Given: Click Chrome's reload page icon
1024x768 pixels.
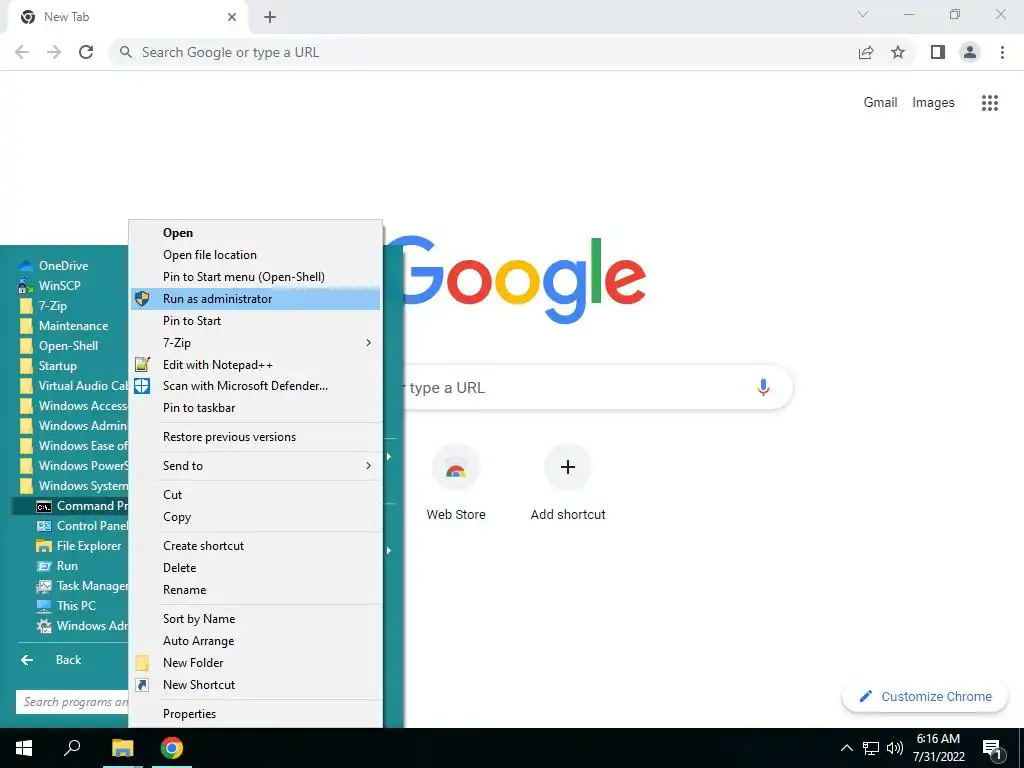Looking at the screenshot, I should pyautogui.click(x=86, y=52).
